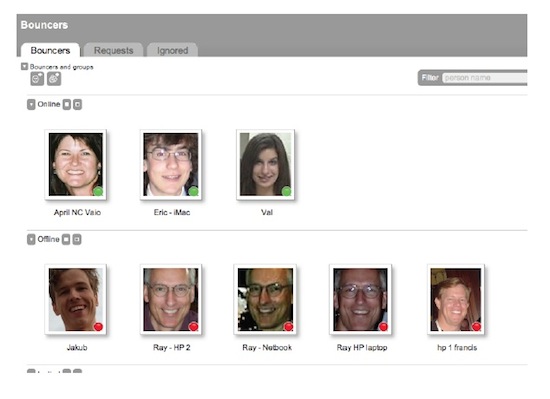Image resolution: width=550 pixels, height=399 pixels.
Task: Click the green status dot on Val
Action: coord(286,191)
